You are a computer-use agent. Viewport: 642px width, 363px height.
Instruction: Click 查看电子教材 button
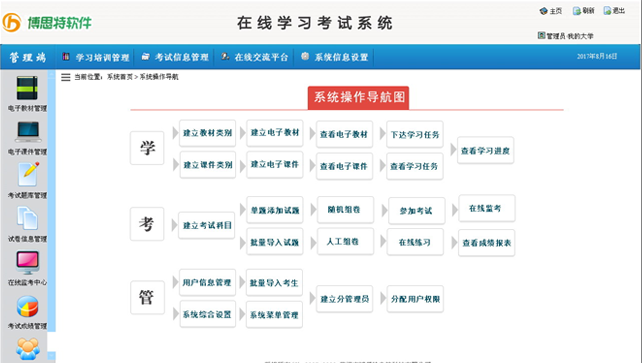[x=344, y=134]
